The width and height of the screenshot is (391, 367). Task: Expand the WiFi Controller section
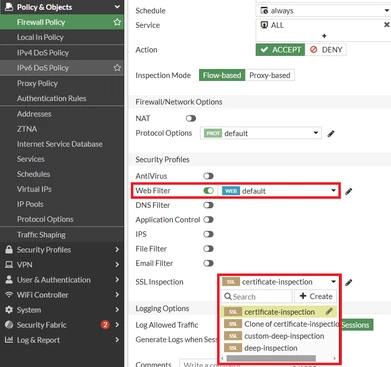(x=117, y=295)
